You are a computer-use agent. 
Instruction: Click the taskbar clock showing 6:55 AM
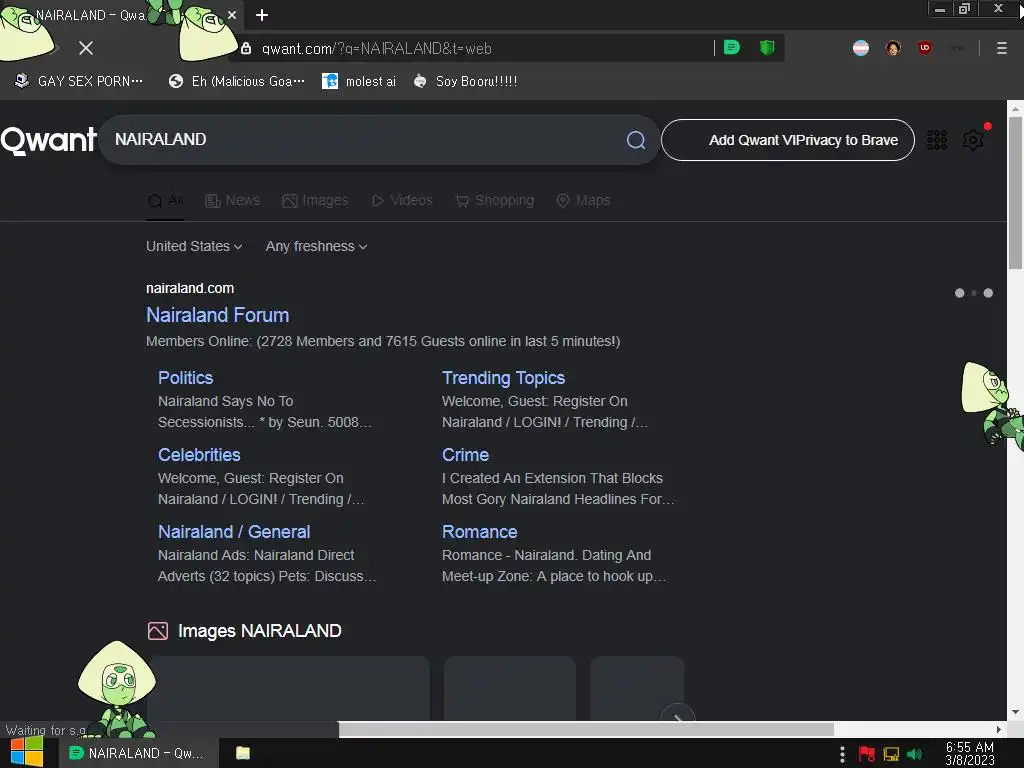click(x=970, y=754)
